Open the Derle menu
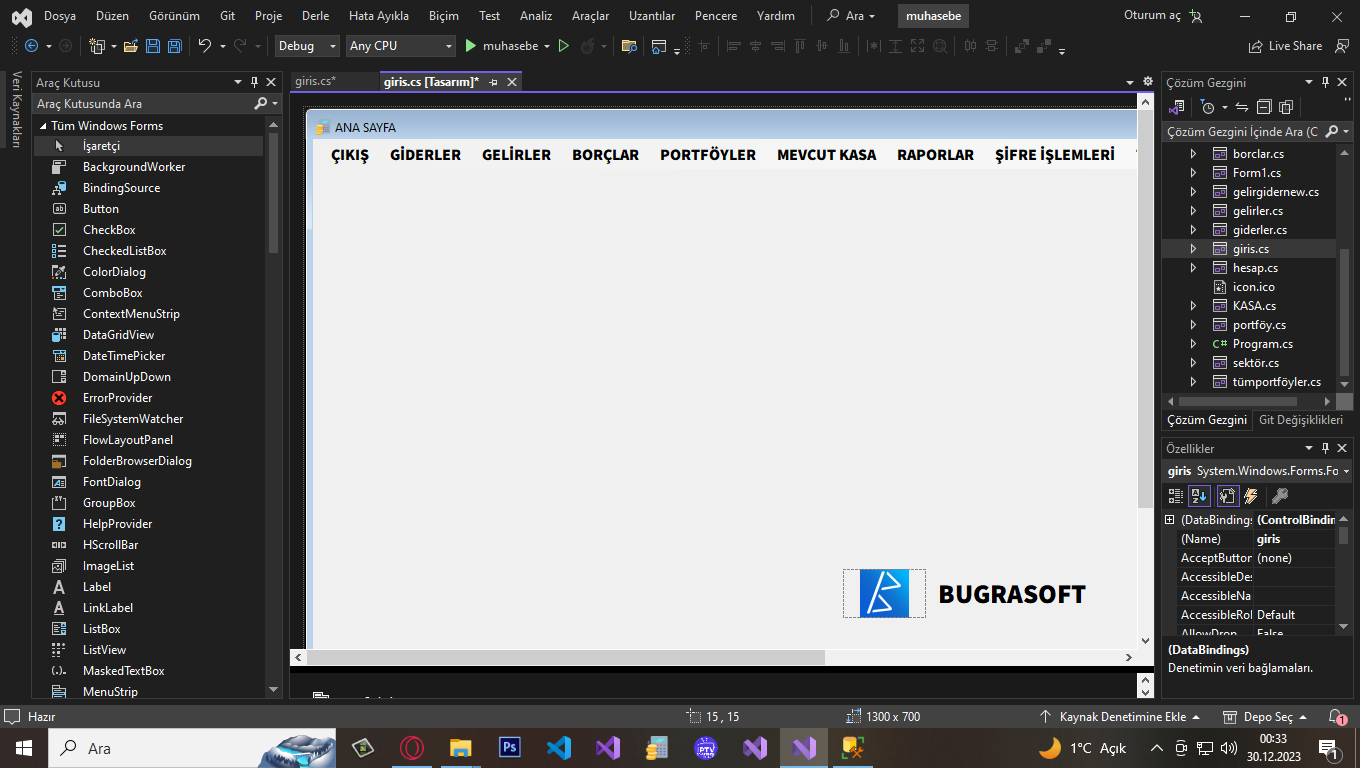1360x768 pixels. click(x=315, y=16)
